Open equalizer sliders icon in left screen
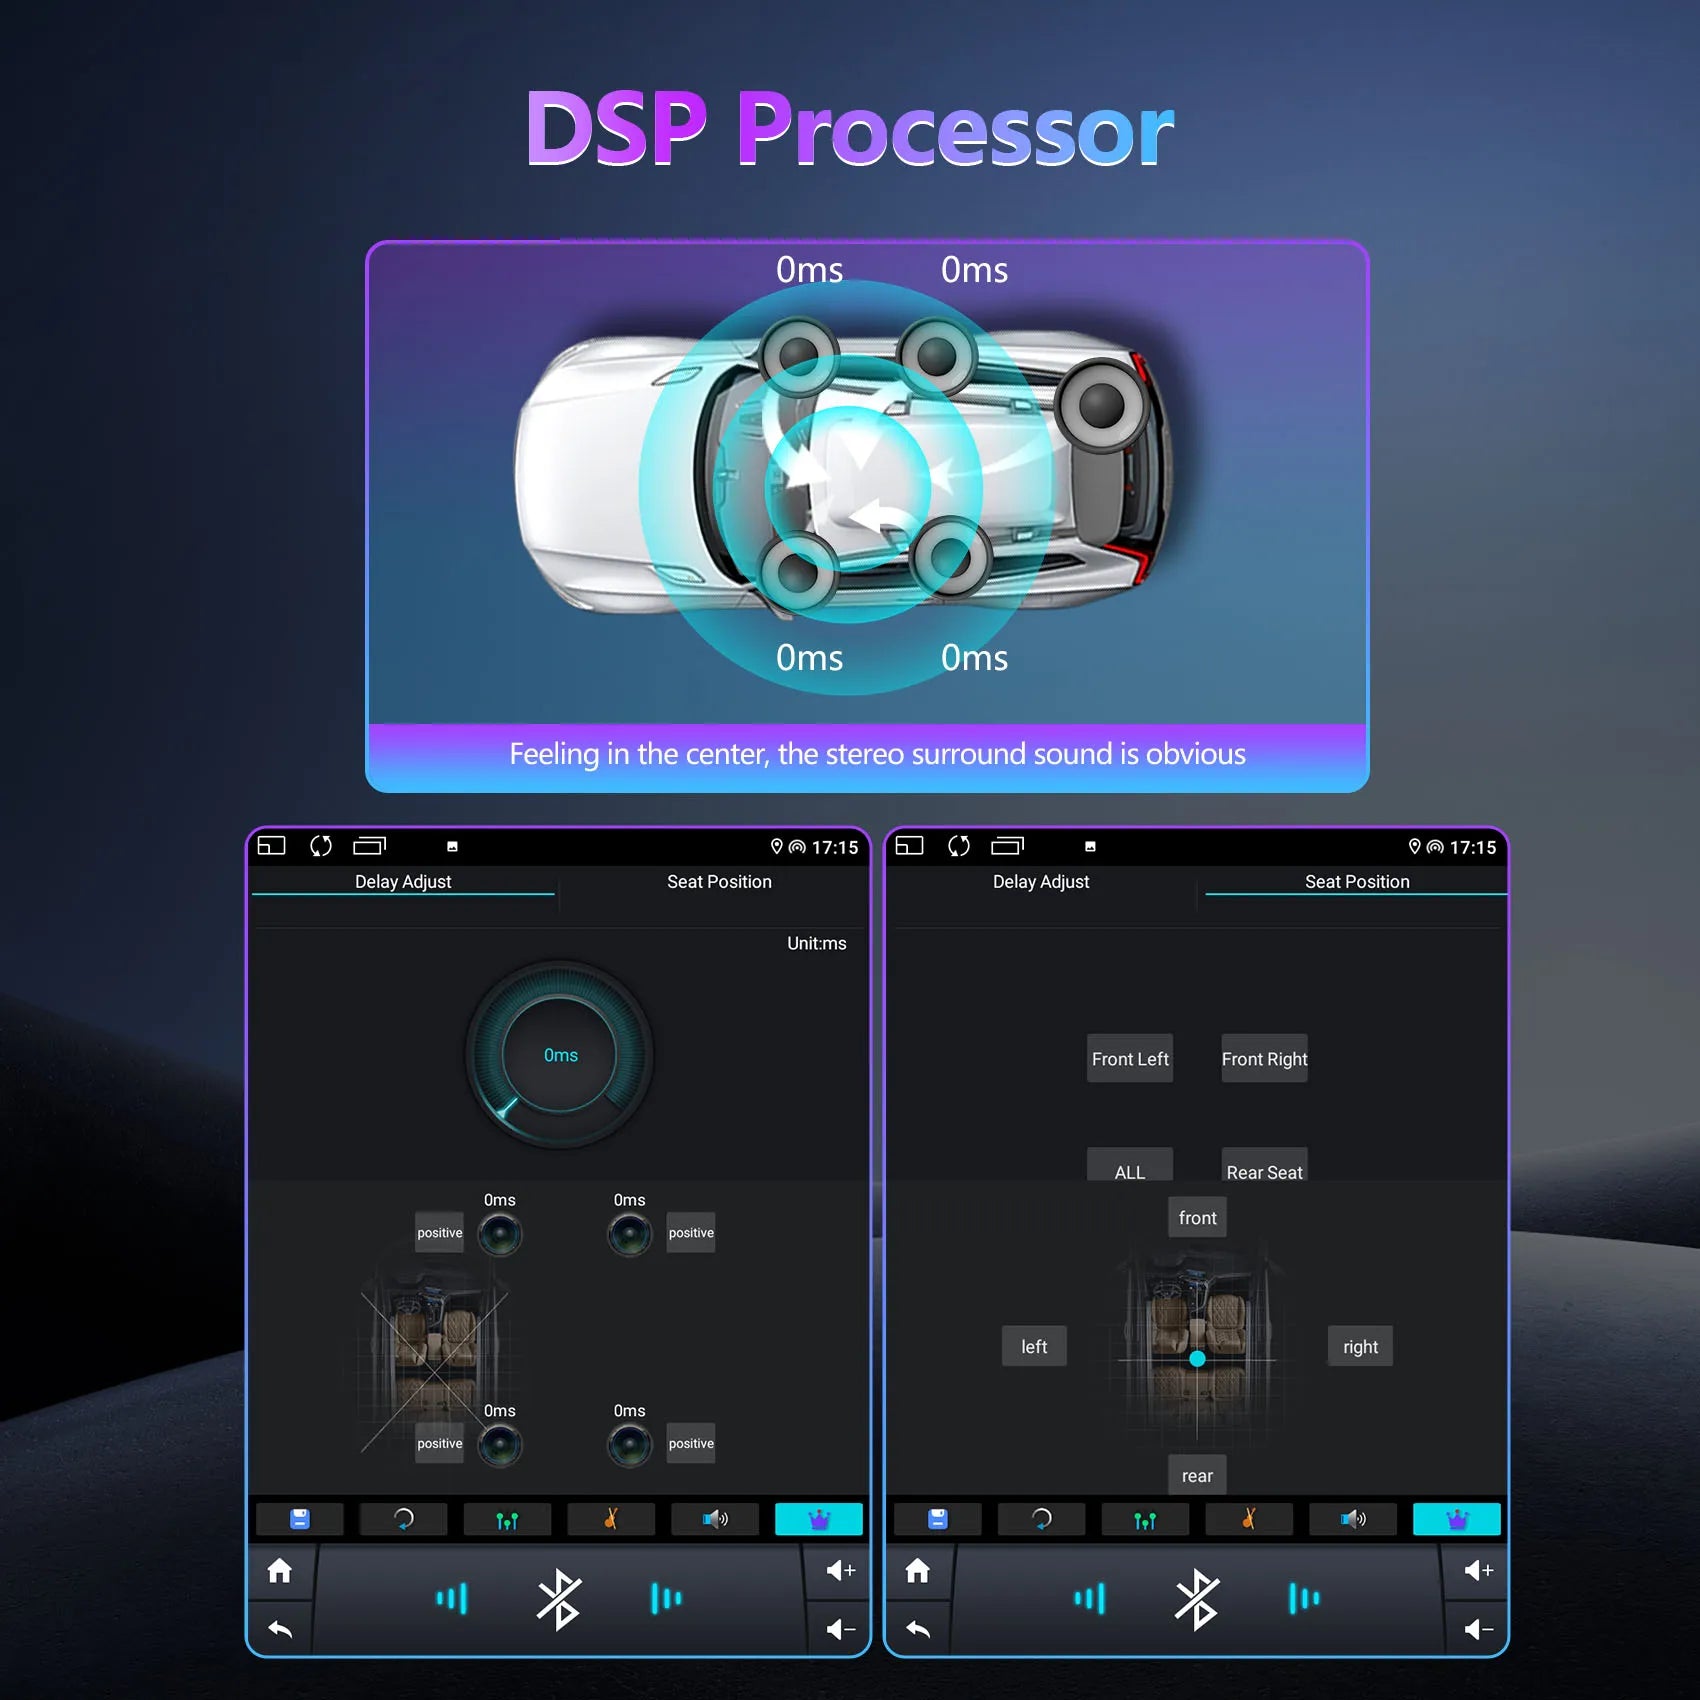Viewport: 1700px width, 1700px height. (x=507, y=1519)
